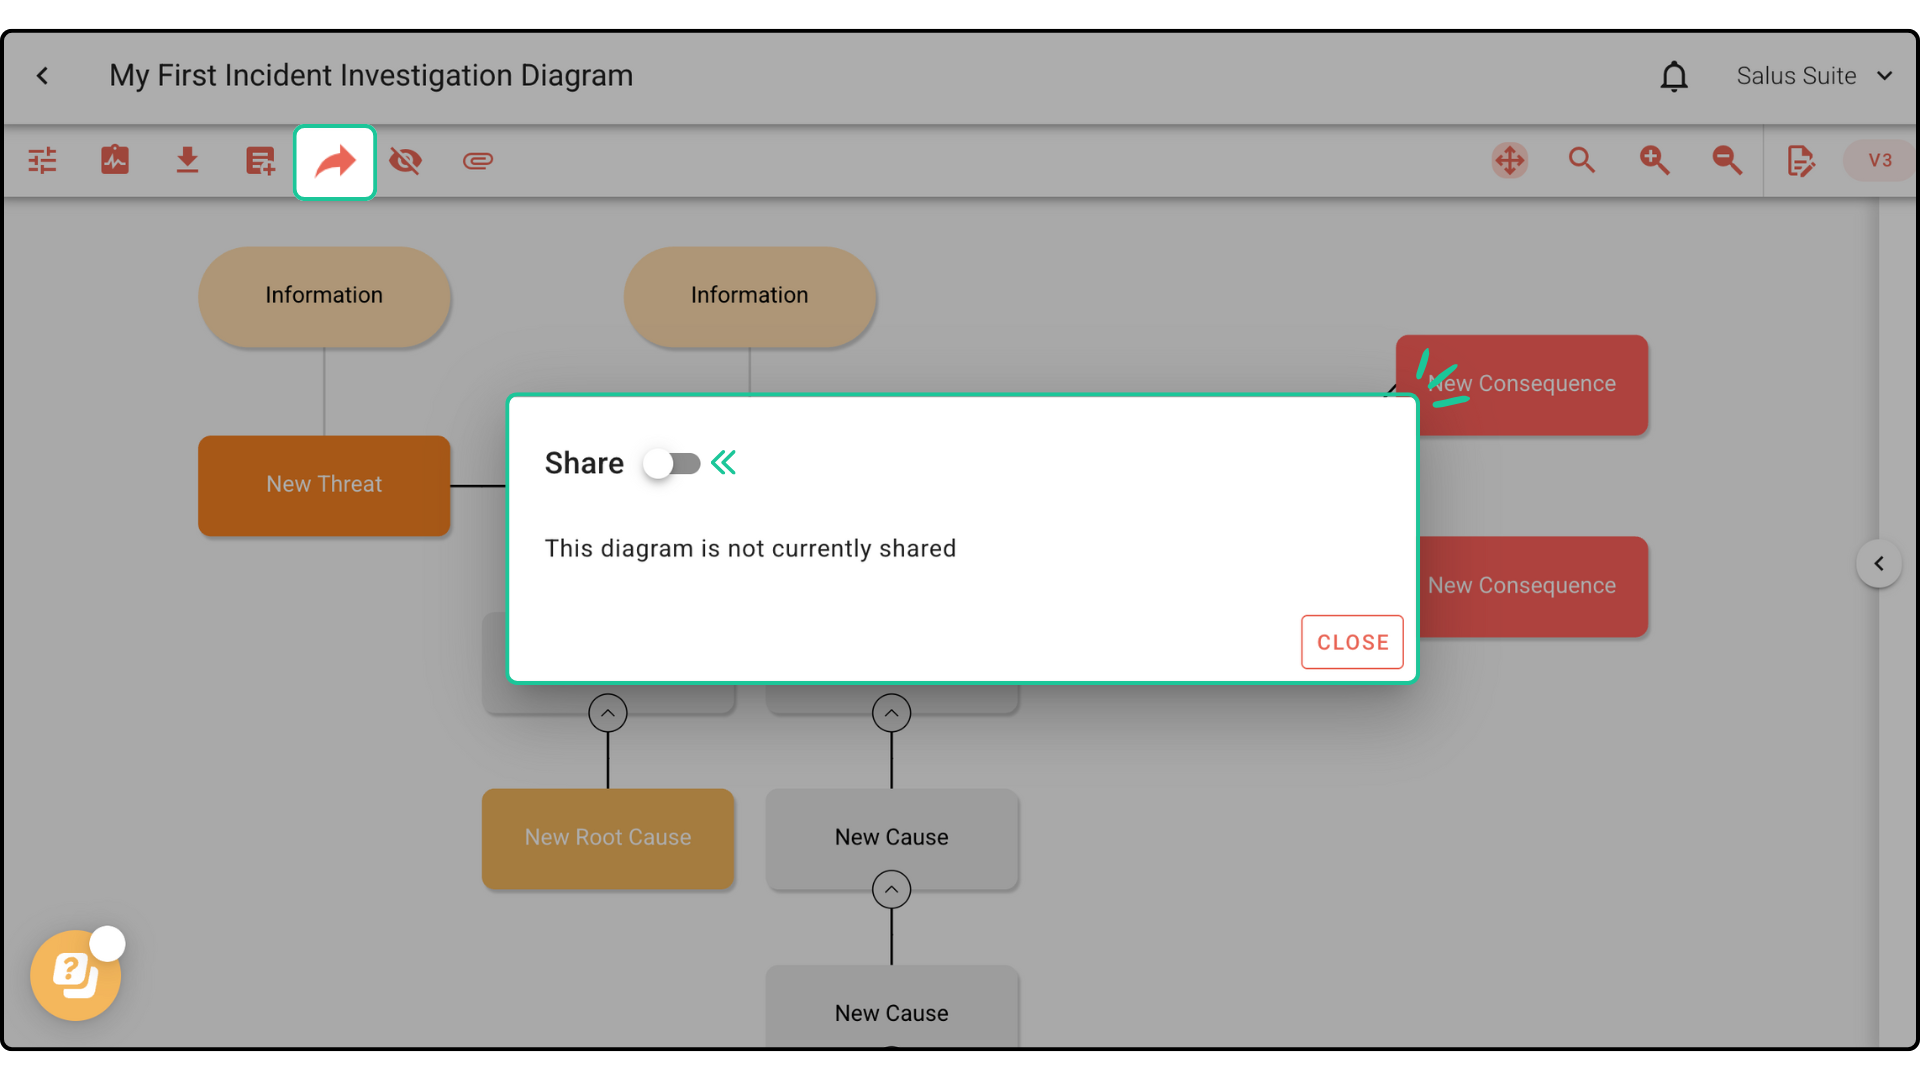Collapse chevron between the two New Cause boxes
The height and width of the screenshot is (1080, 1920).
click(x=891, y=889)
